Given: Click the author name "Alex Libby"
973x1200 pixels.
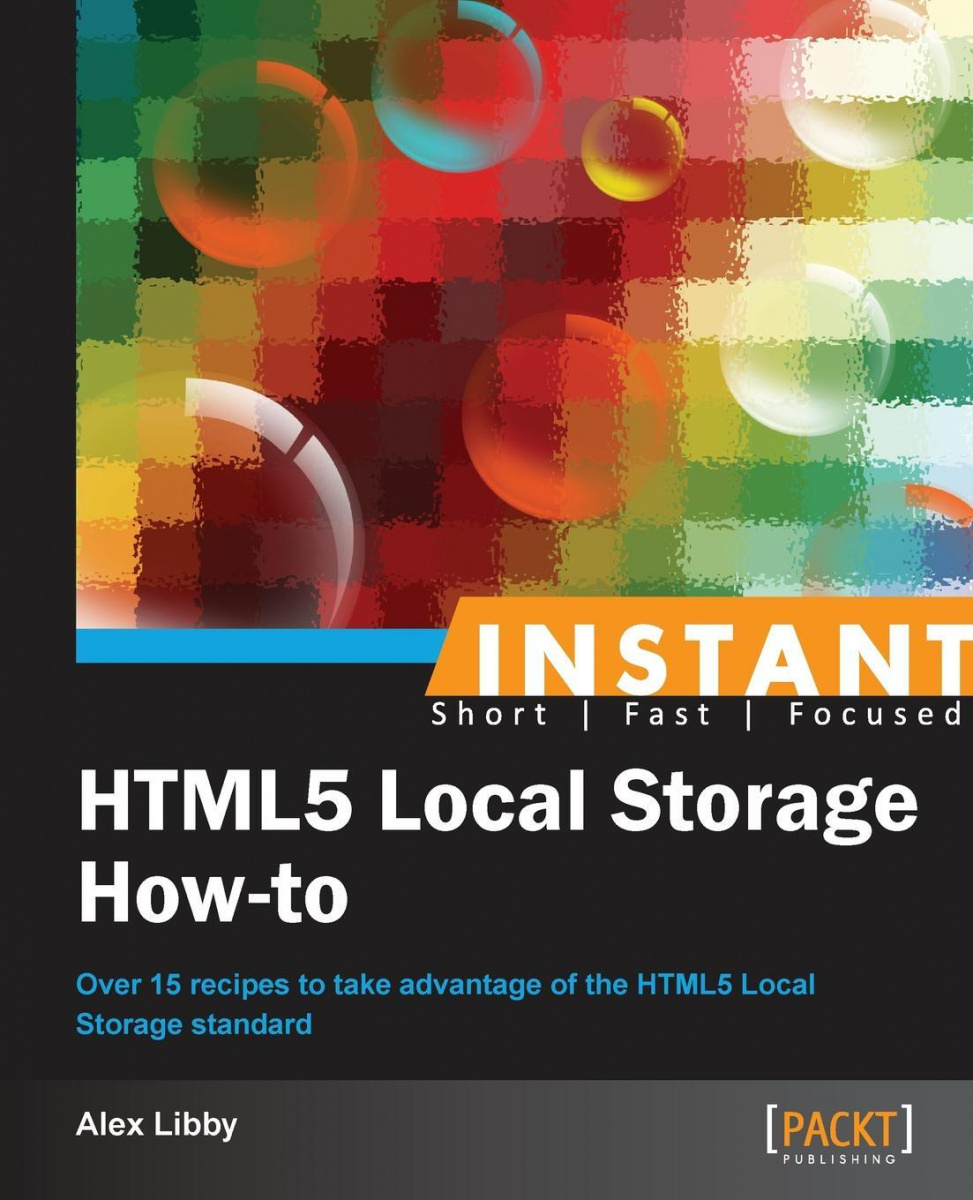Looking at the screenshot, I should pos(157,1124).
